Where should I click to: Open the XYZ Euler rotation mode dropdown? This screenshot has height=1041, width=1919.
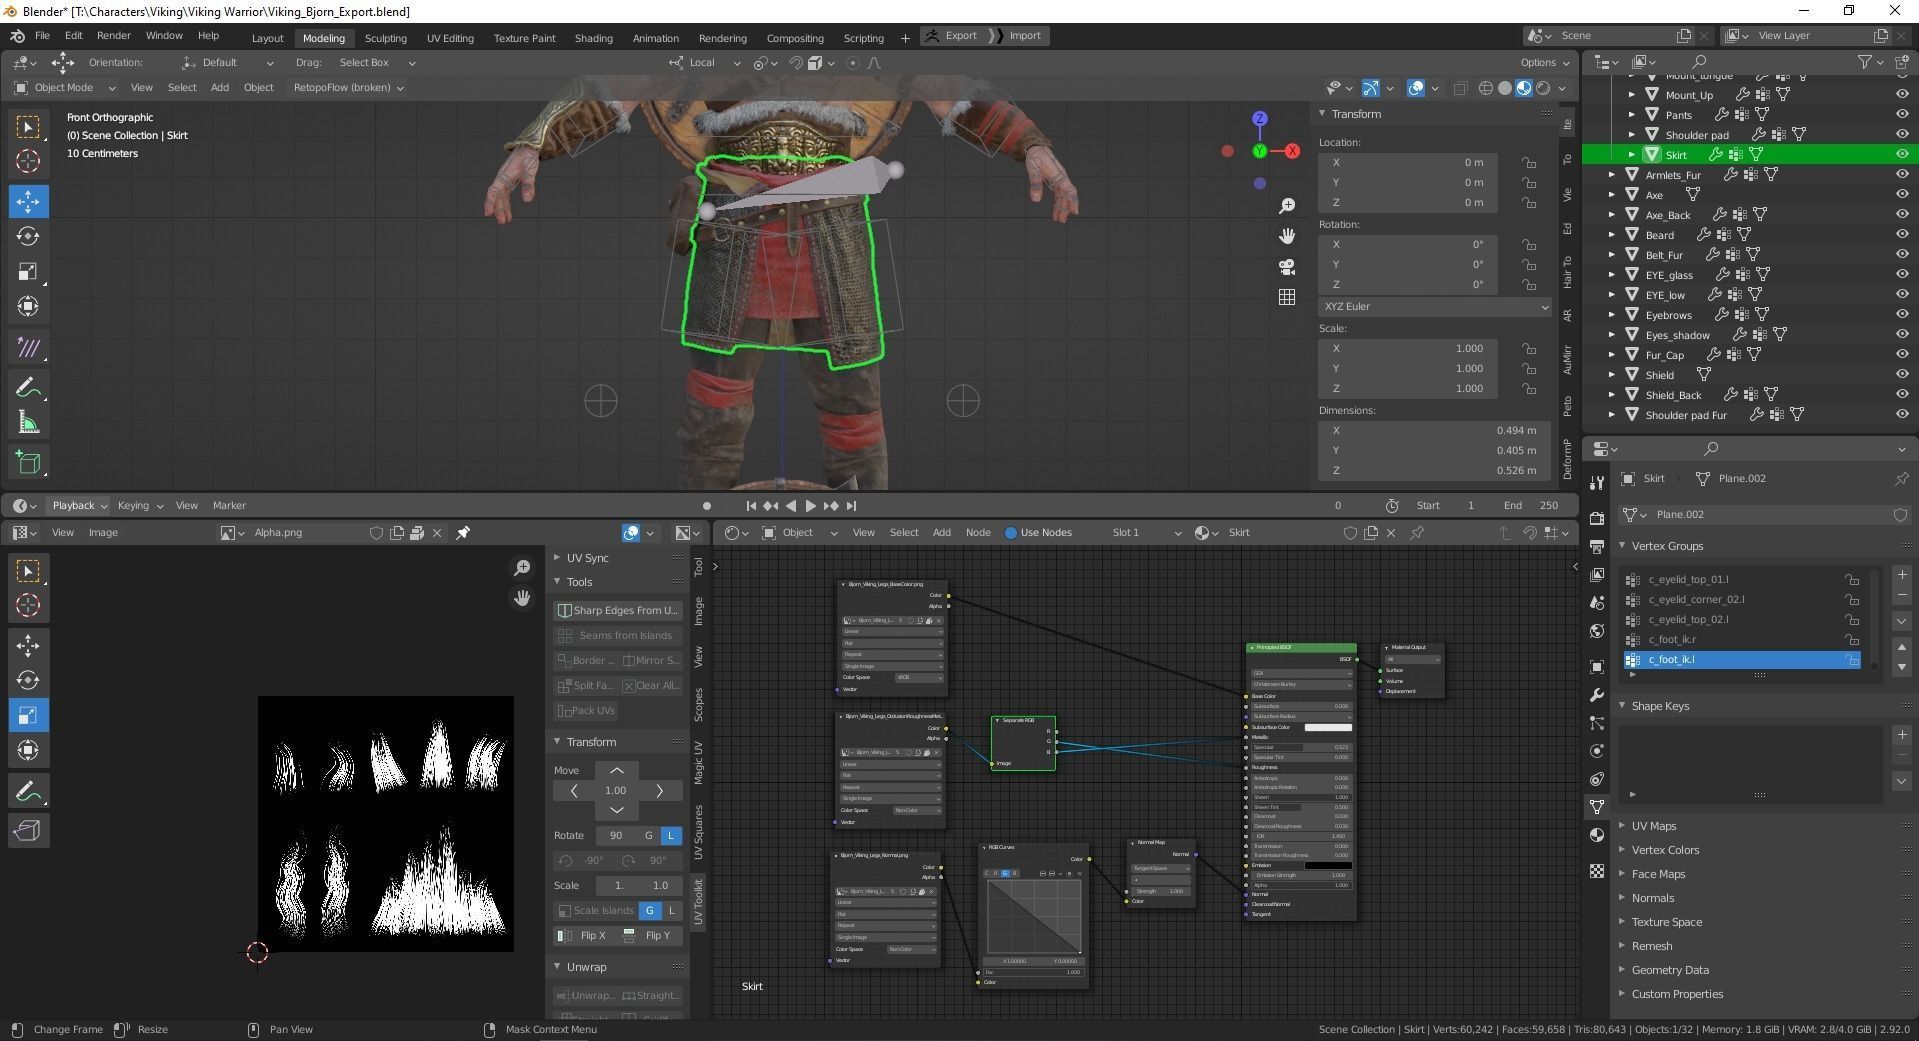[1434, 307]
